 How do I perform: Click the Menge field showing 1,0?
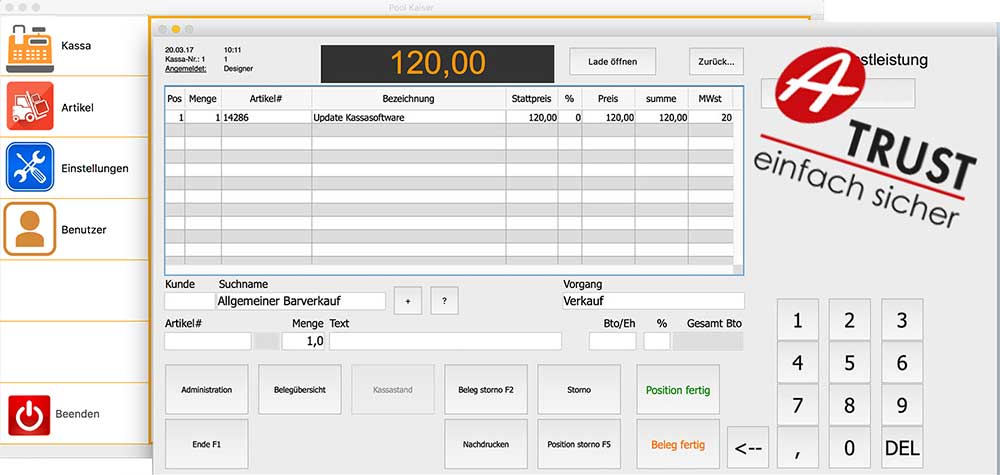coord(304,341)
